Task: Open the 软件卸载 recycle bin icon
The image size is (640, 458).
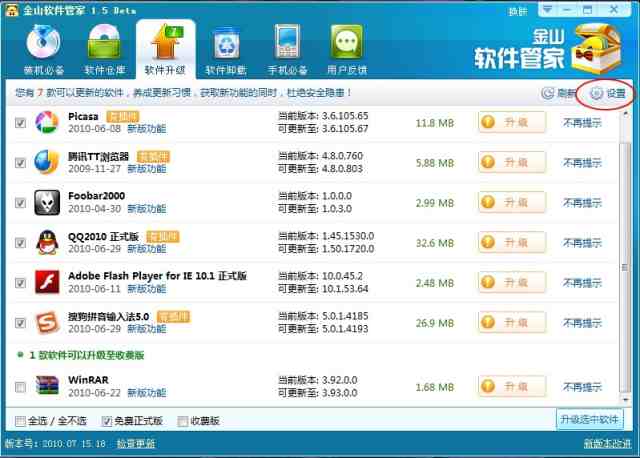Action: click(x=226, y=42)
